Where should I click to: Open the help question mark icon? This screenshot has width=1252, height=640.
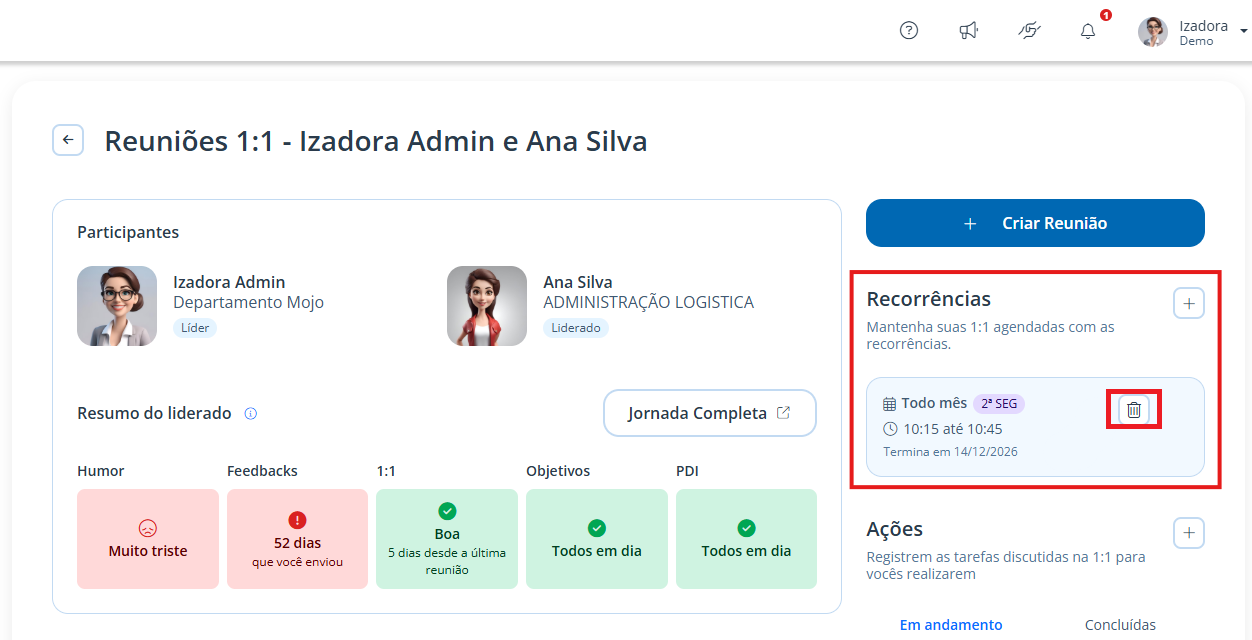(x=909, y=30)
